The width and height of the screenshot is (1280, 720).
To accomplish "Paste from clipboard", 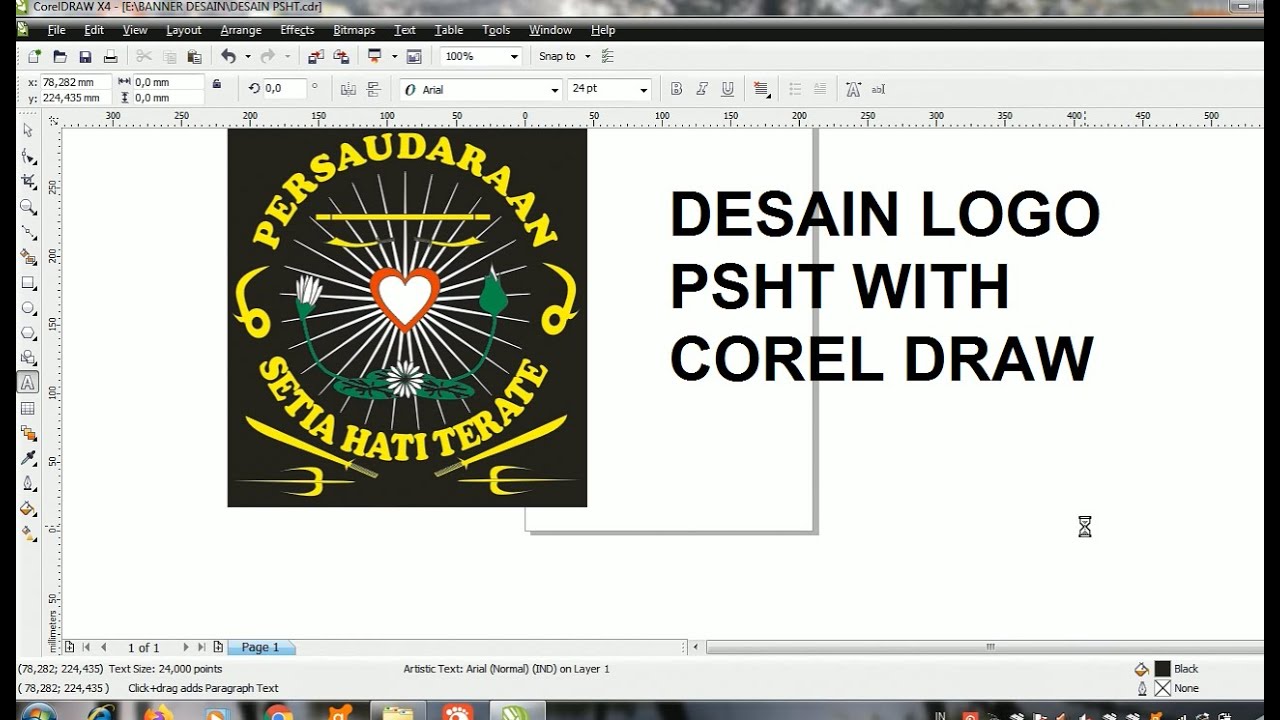I will (195, 57).
